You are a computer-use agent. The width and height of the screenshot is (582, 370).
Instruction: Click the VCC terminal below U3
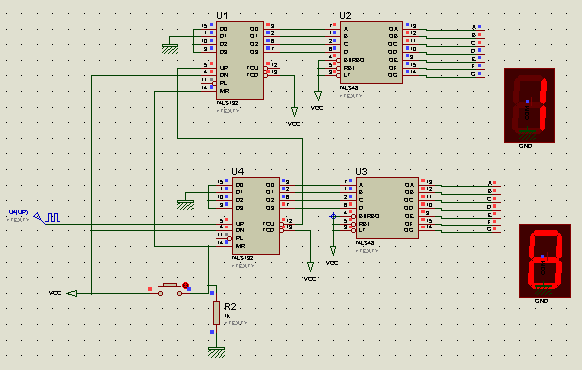333,251
